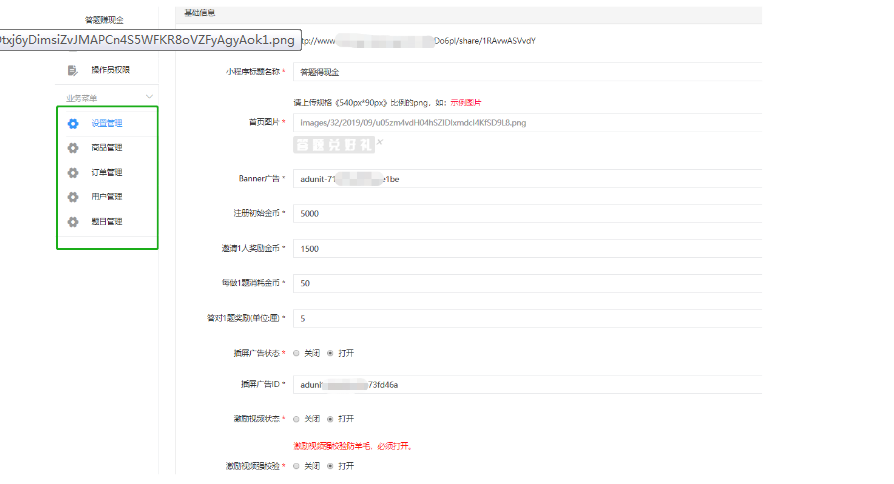Click the Banner广告 adunit input field
Viewport: 894px width, 484px height.
(527, 179)
